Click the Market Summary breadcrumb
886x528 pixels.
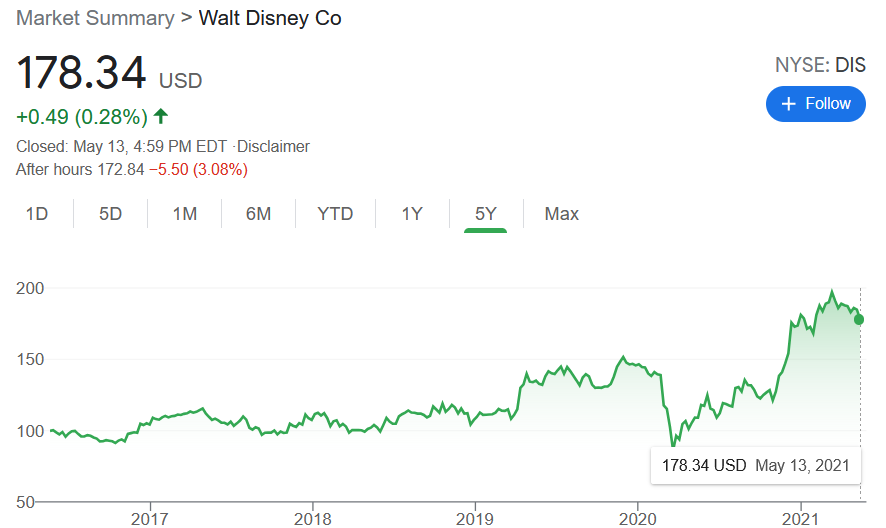coord(93,19)
